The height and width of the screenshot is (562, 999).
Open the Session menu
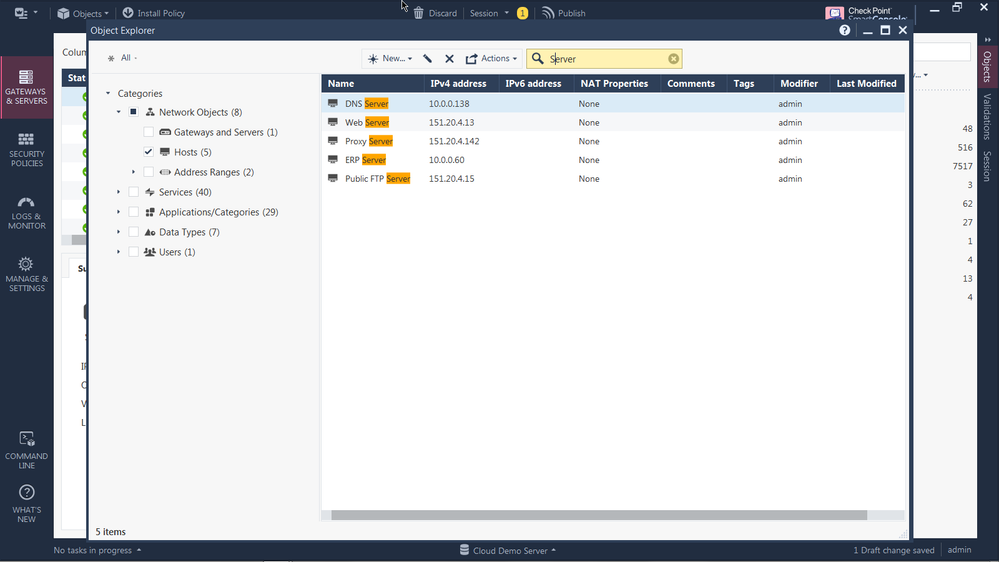[489, 13]
